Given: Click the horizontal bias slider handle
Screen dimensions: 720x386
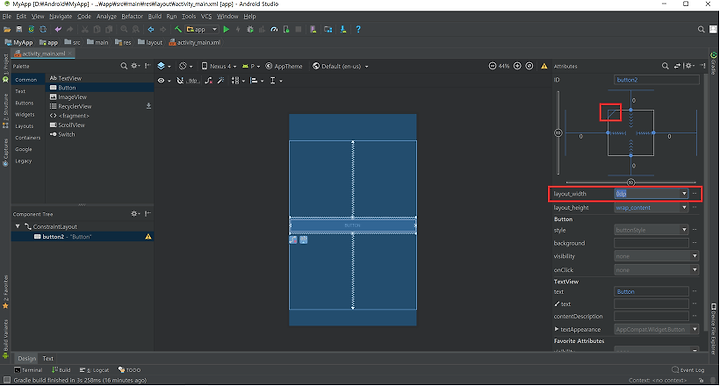Looking at the screenshot, I should tap(631, 182).
